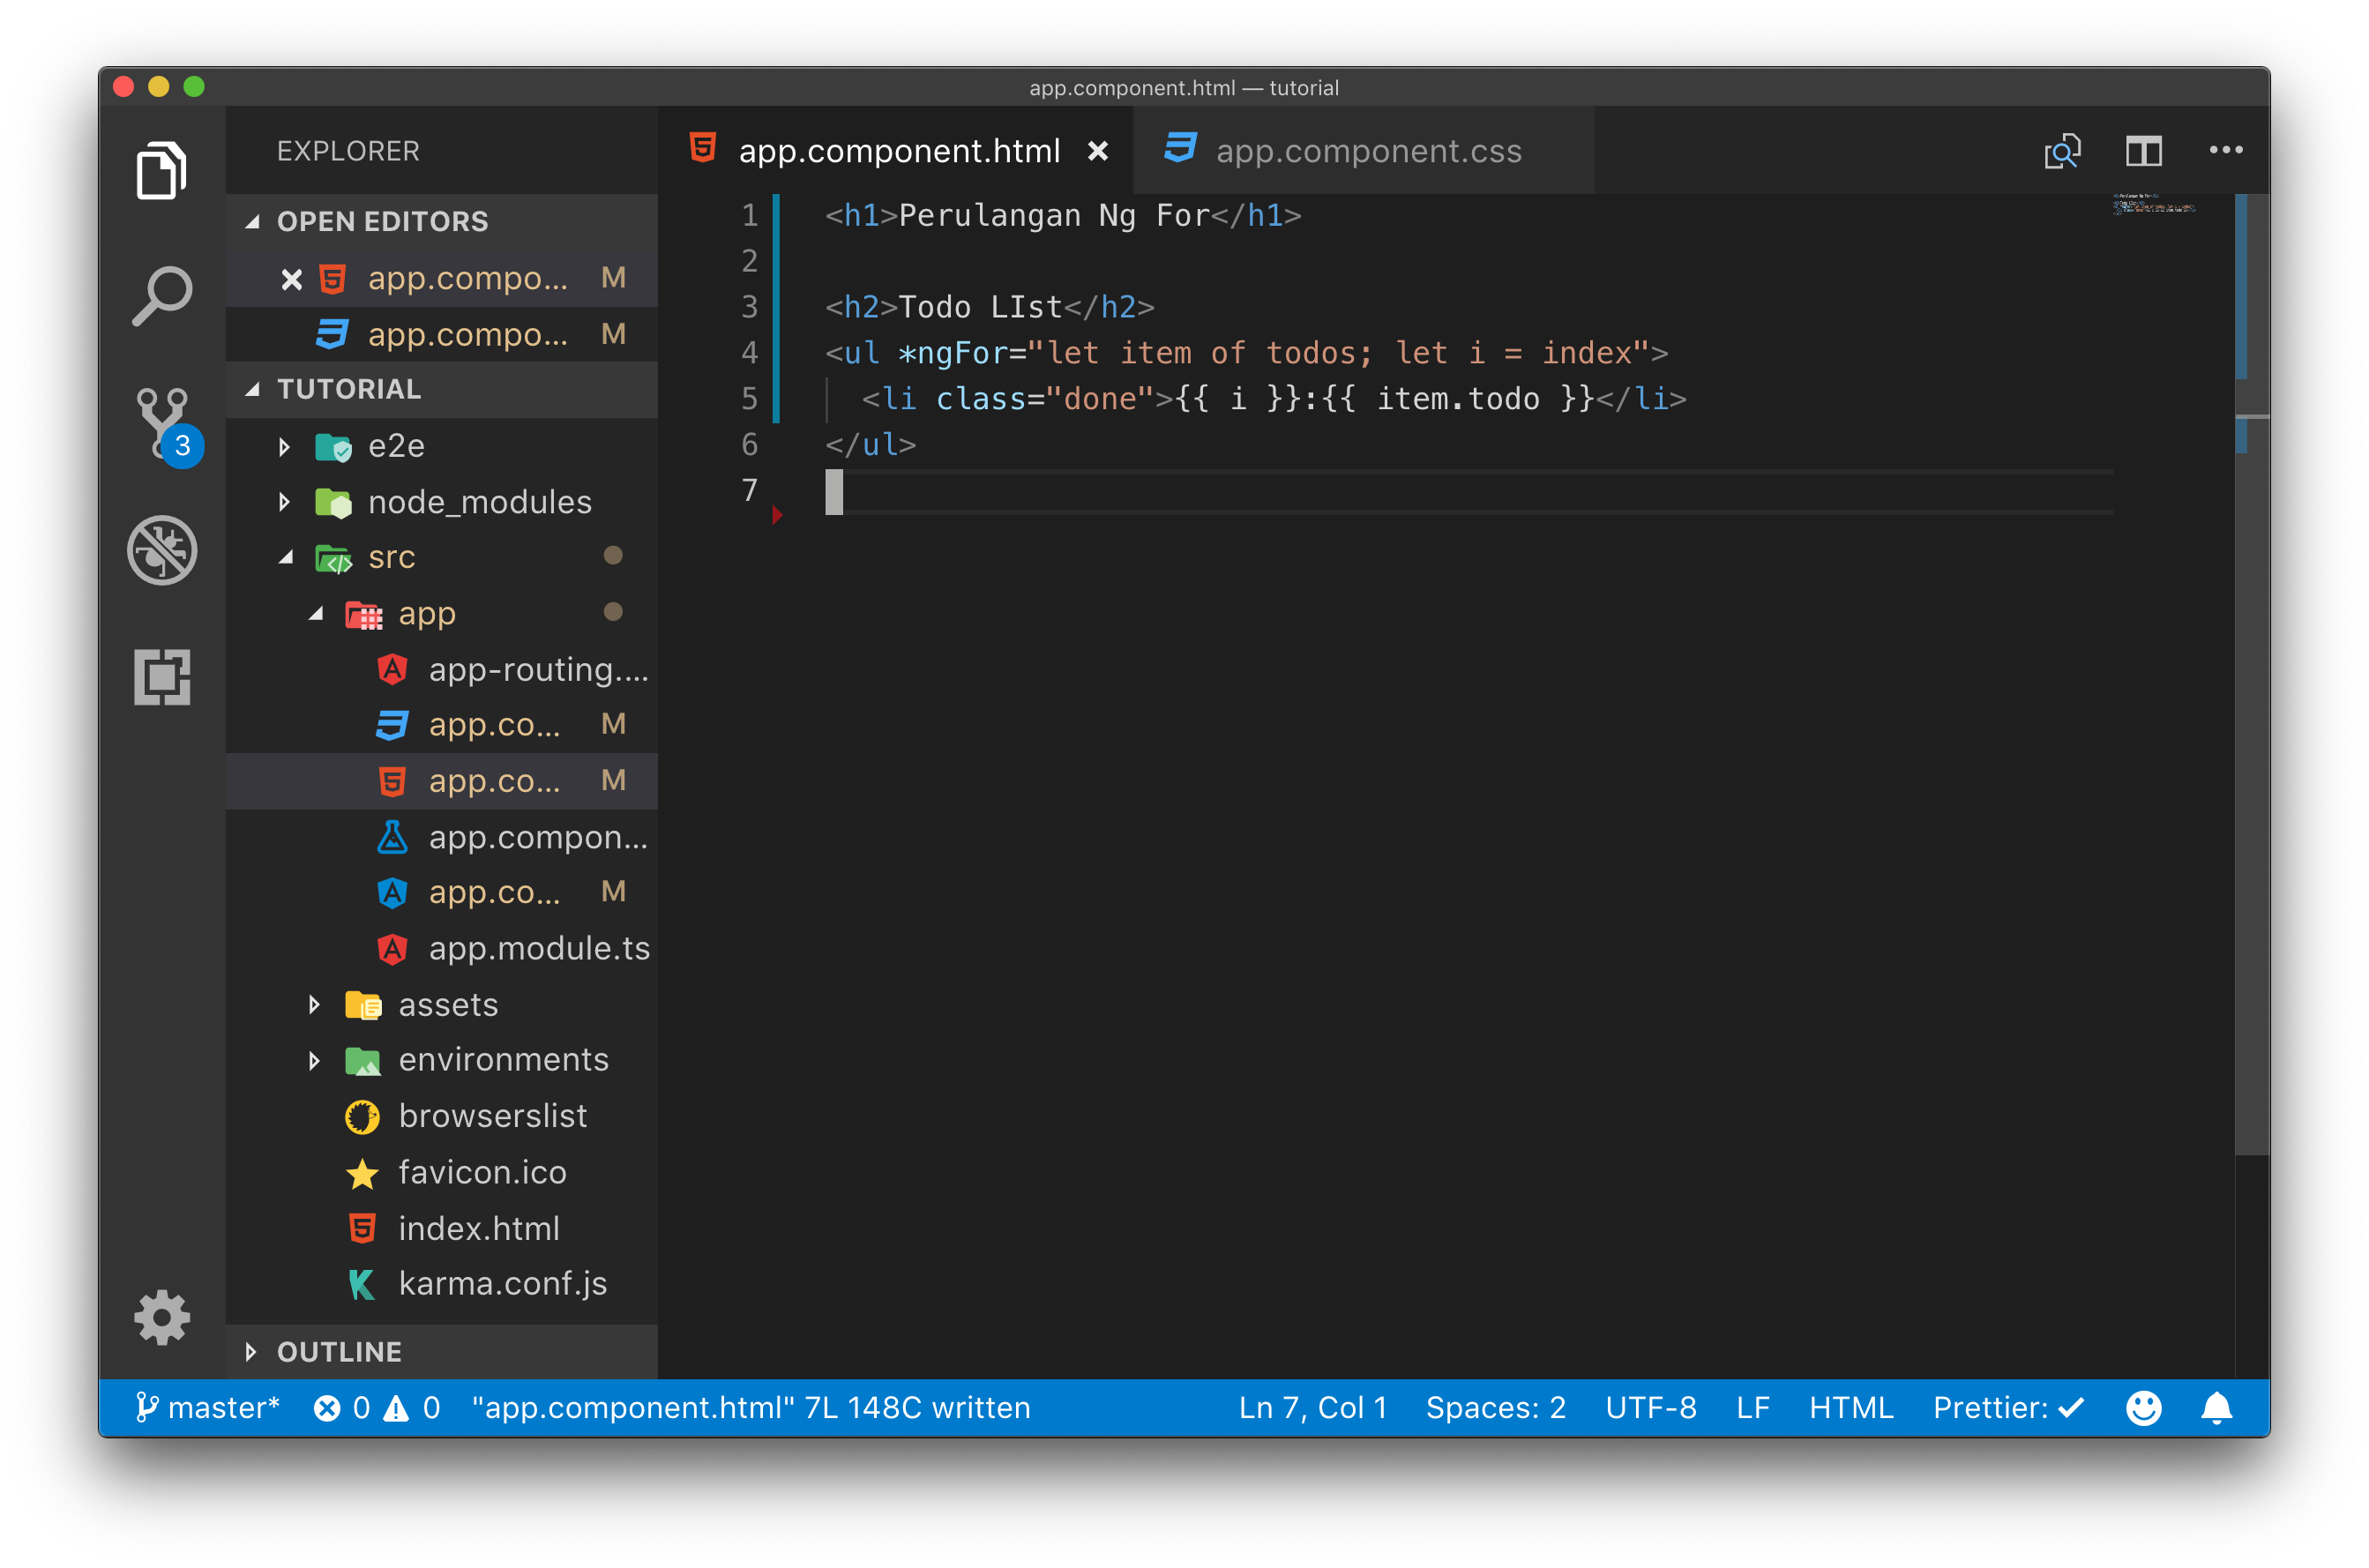The image size is (2369, 1568).
Task: Click the master* git branch indicator
Action: (x=207, y=1408)
